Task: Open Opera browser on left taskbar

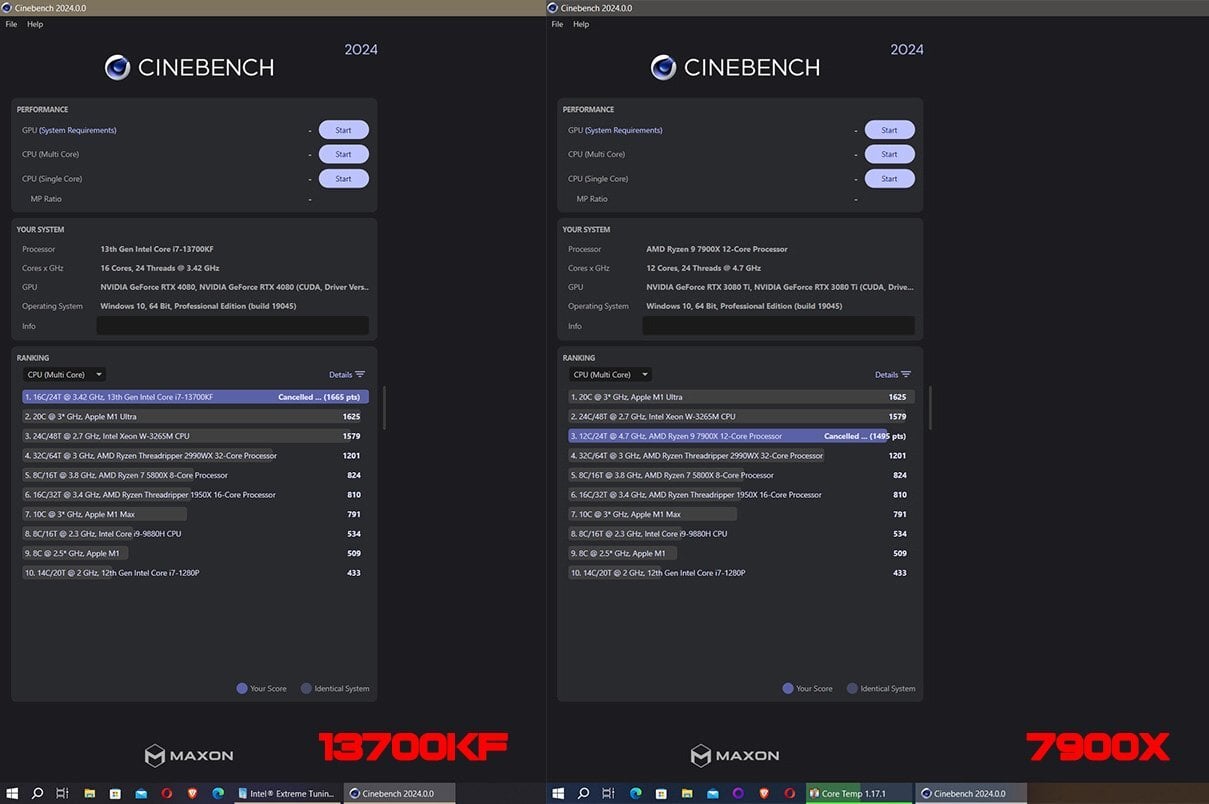Action: [167, 794]
